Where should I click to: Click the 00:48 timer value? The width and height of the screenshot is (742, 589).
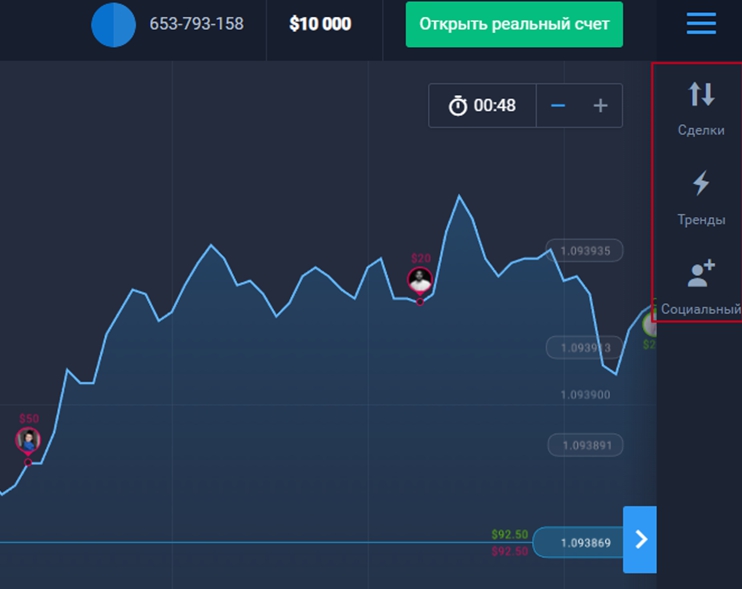click(495, 106)
